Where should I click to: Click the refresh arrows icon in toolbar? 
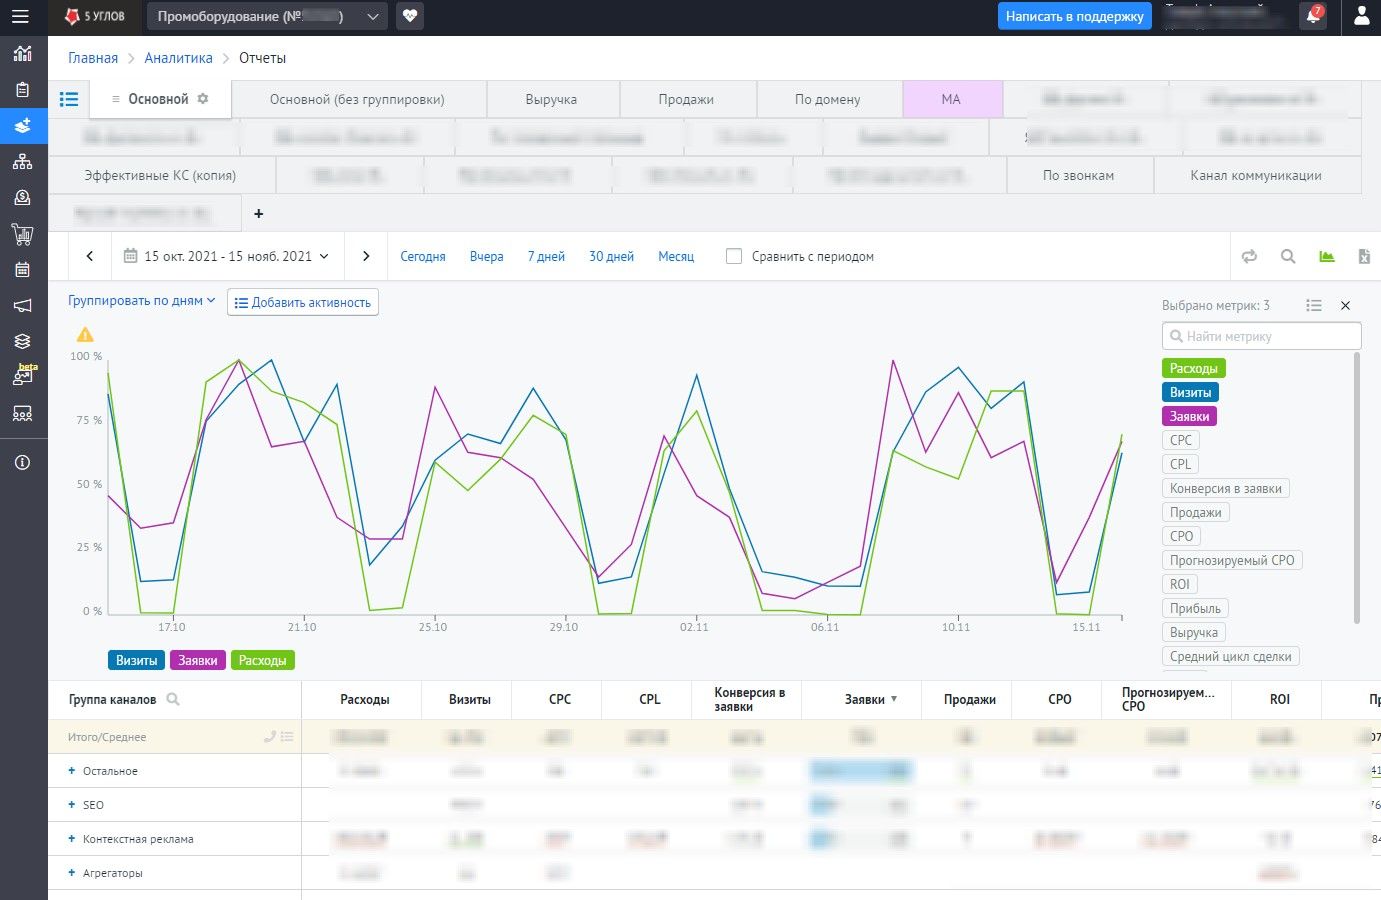coord(1249,257)
